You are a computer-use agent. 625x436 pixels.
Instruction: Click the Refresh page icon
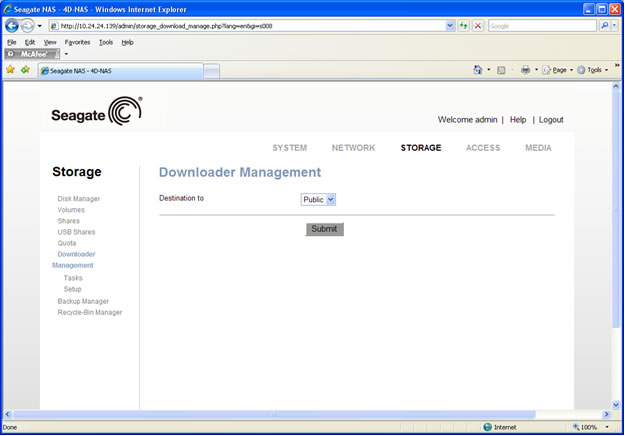pos(464,25)
